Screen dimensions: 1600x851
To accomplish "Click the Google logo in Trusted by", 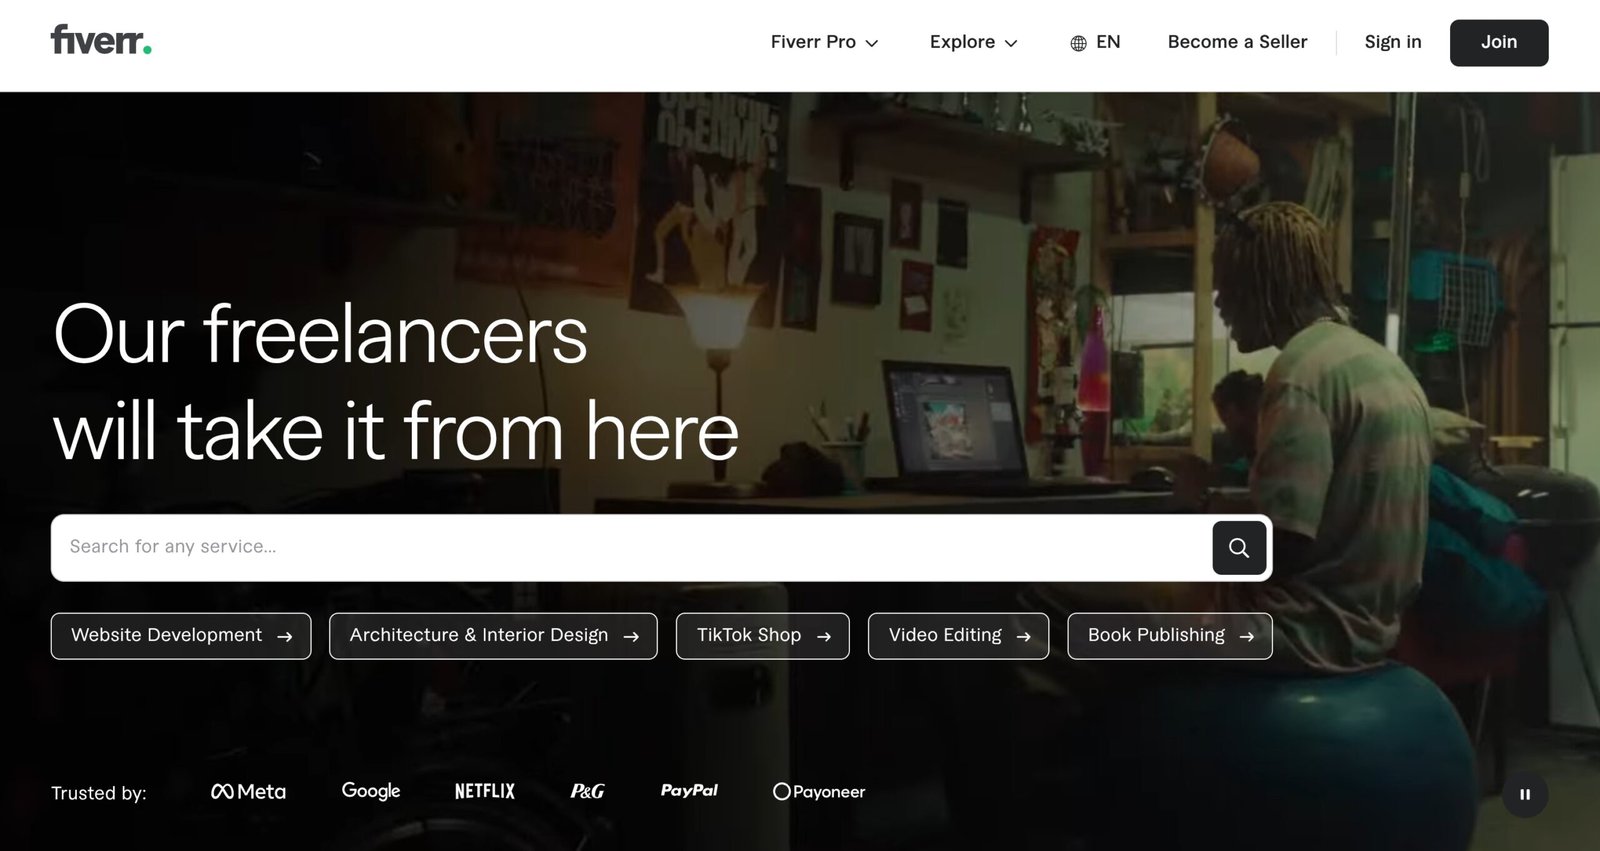I will (x=371, y=791).
